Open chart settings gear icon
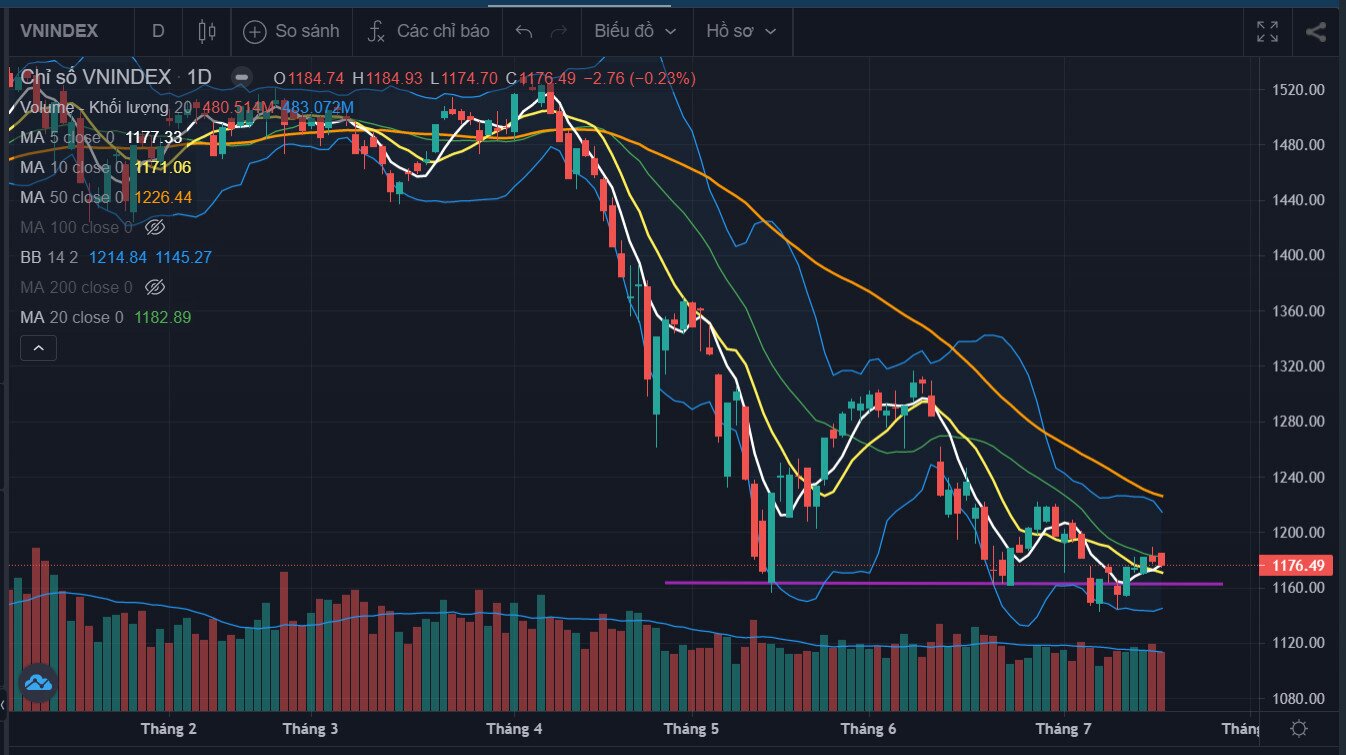Viewport: 1346px width, 755px height. pyautogui.click(x=1299, y=729)
